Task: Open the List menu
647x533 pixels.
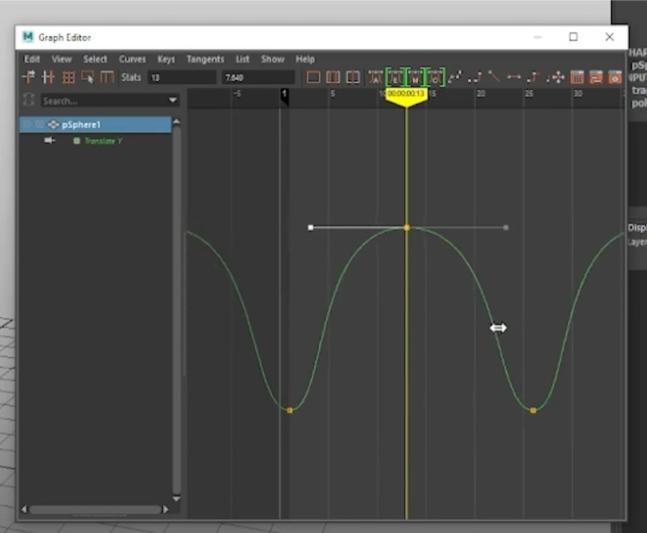Action: 243,59
